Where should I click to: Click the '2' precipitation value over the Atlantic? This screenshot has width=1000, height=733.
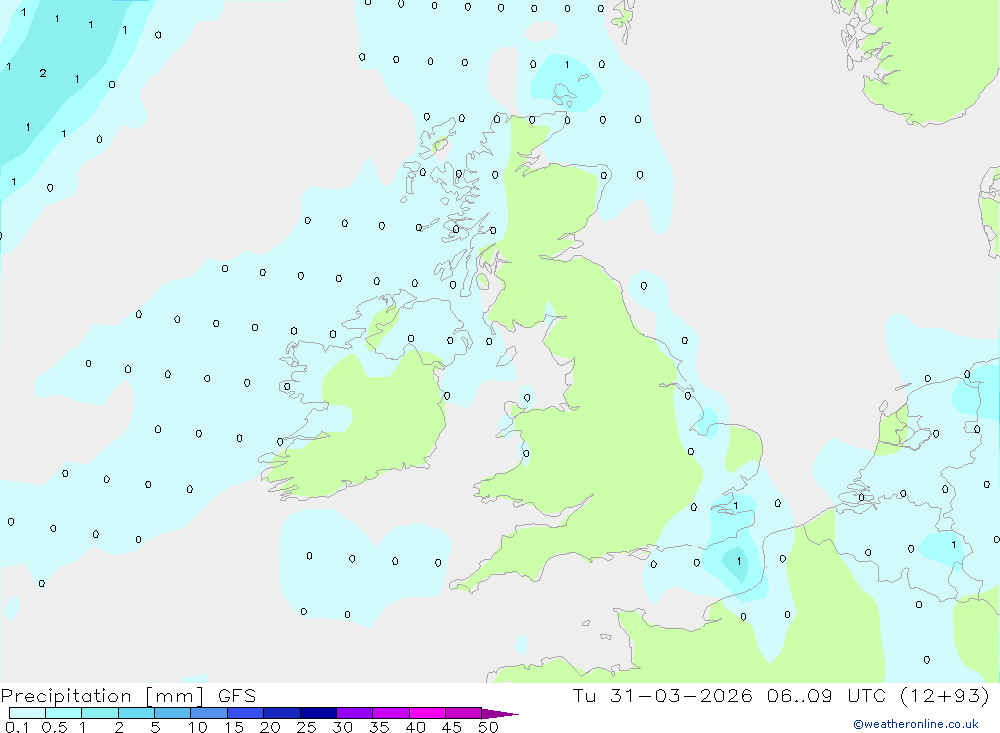tap(43, 73)
